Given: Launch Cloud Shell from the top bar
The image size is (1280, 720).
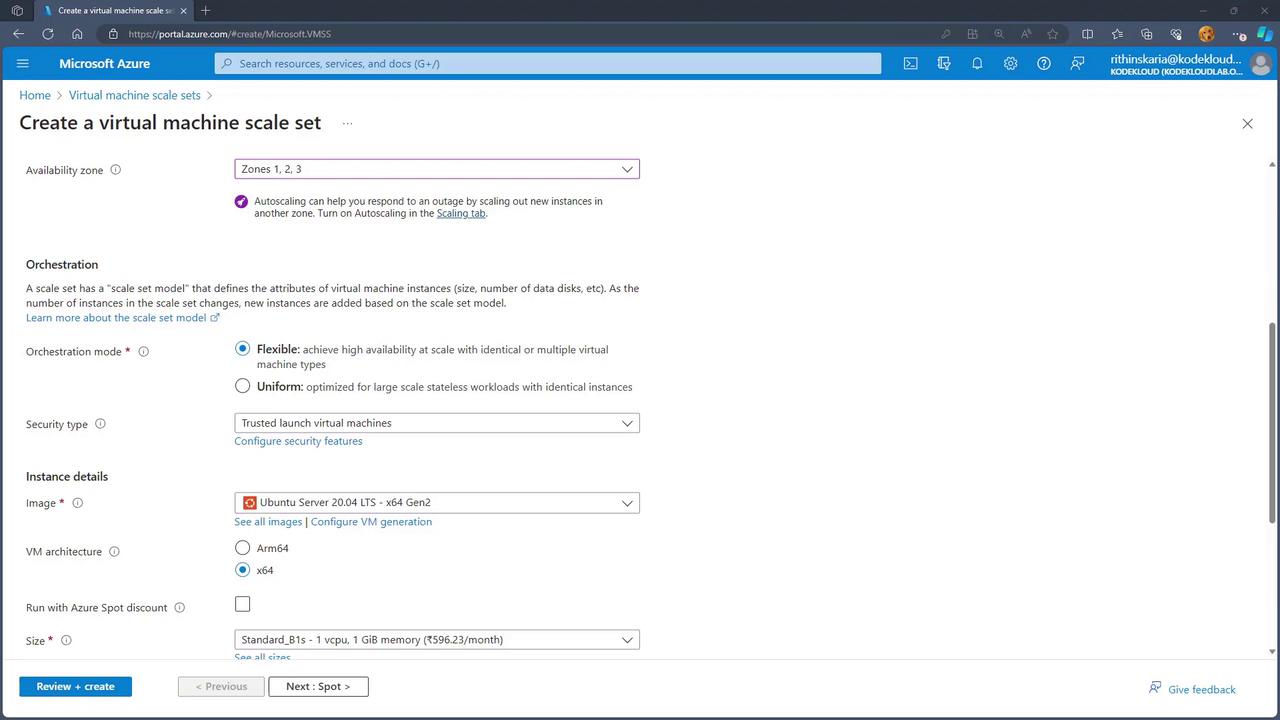Looking at the screenshot, I should (x=910, y=63).
